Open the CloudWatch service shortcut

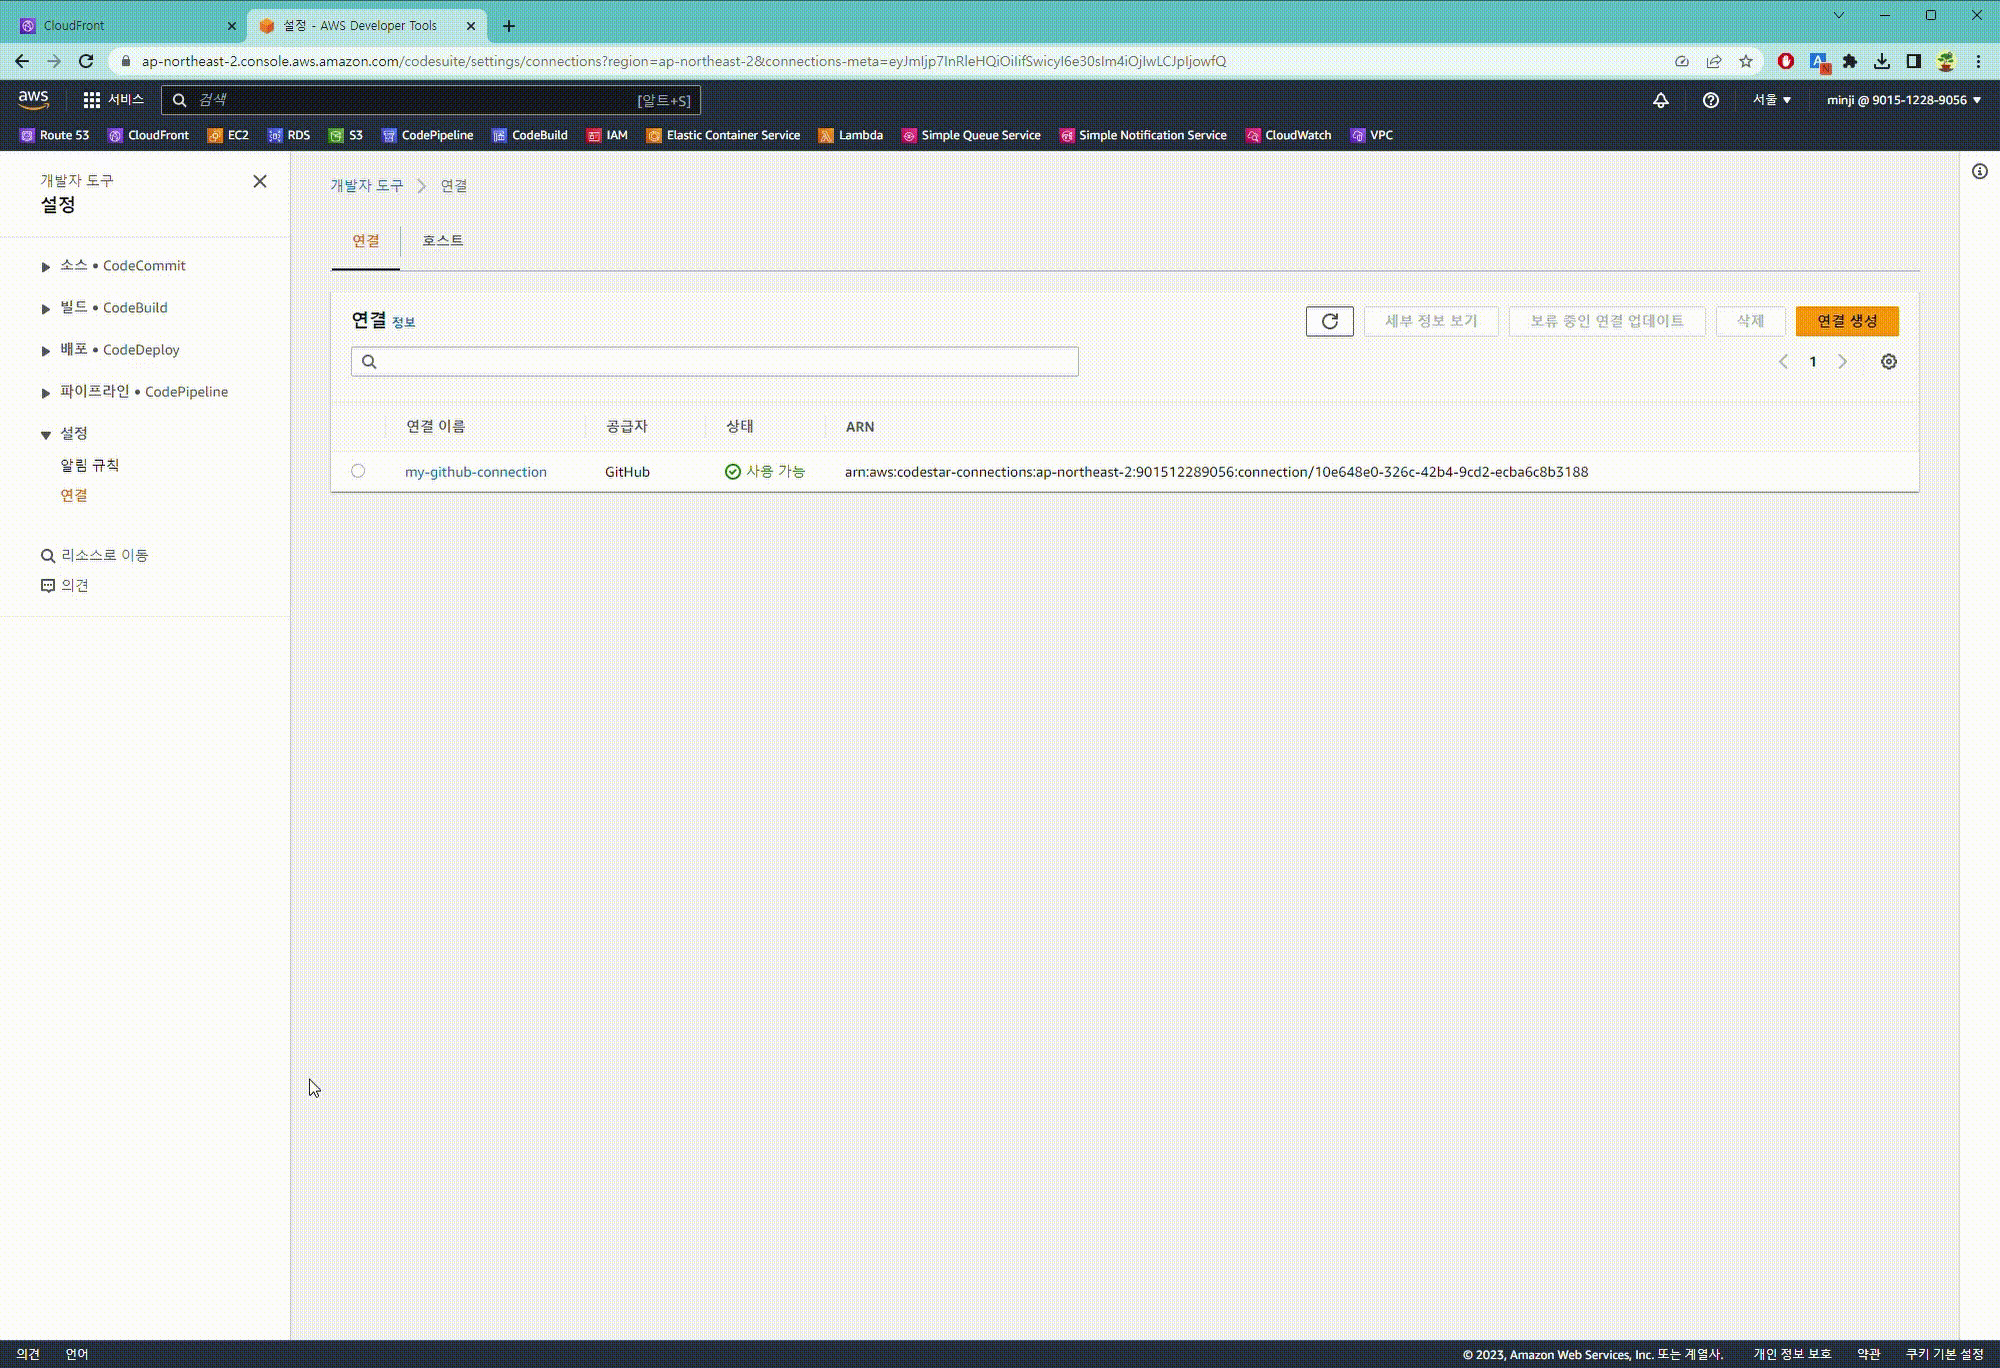[1288, 134]
